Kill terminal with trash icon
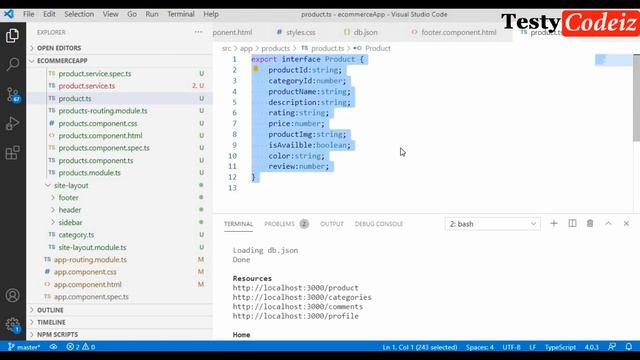 pyautogui.click(x=590, y=223)
